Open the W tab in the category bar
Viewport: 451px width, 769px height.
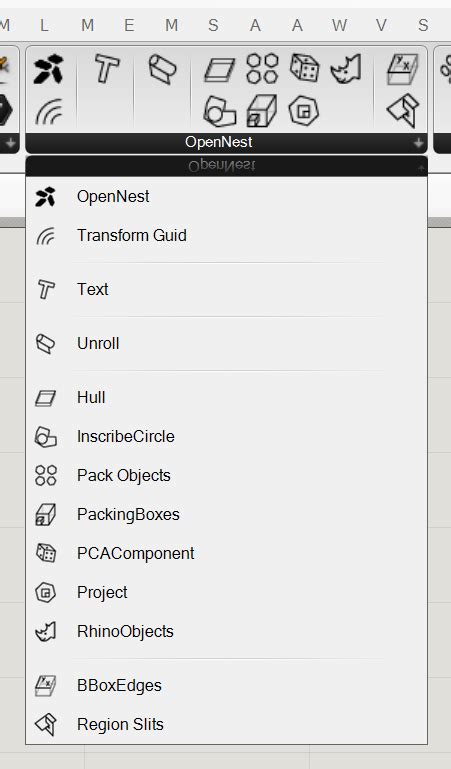(339, 25)
